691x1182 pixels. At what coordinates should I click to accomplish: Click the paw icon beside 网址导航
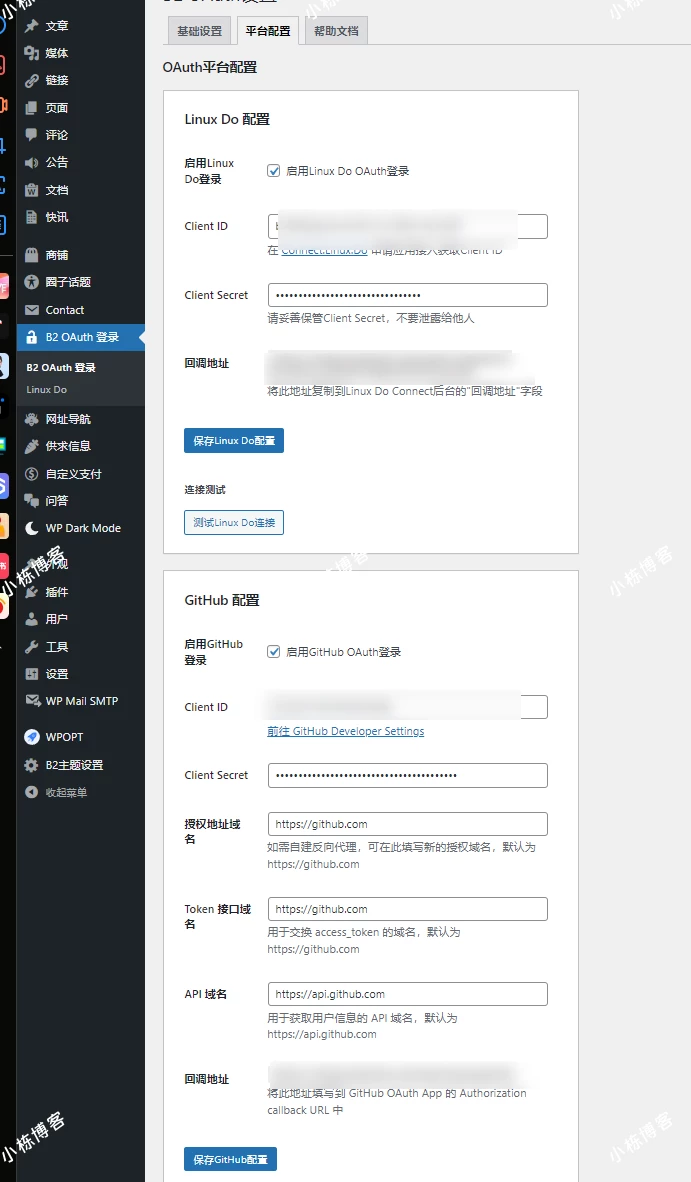[x=32, y=419]
